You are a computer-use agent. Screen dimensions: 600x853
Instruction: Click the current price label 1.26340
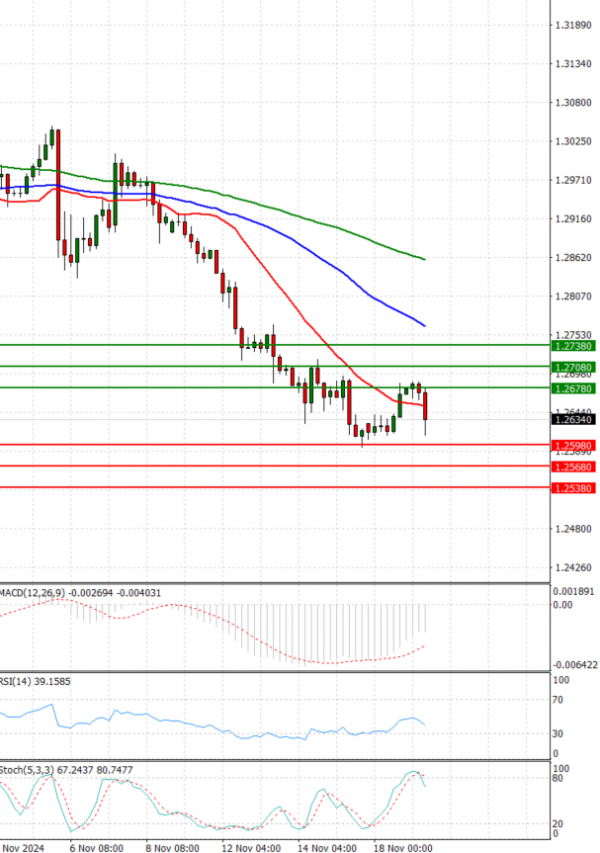click(x=573, y=419)
